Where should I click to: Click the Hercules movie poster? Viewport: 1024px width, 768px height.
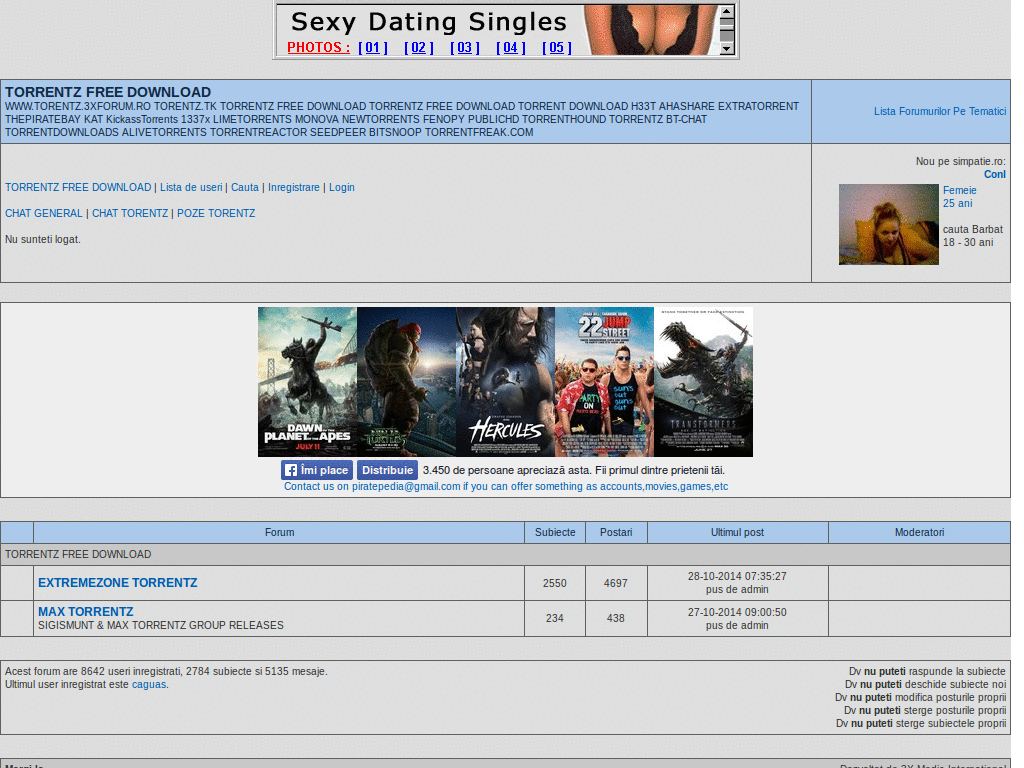[x=505, y=382]
